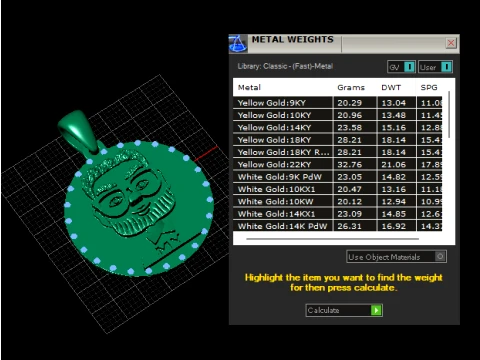480x360 pixels.
Task: Close the Metal Weights panel
Action: pyautogui.click(x=451, y=43)
